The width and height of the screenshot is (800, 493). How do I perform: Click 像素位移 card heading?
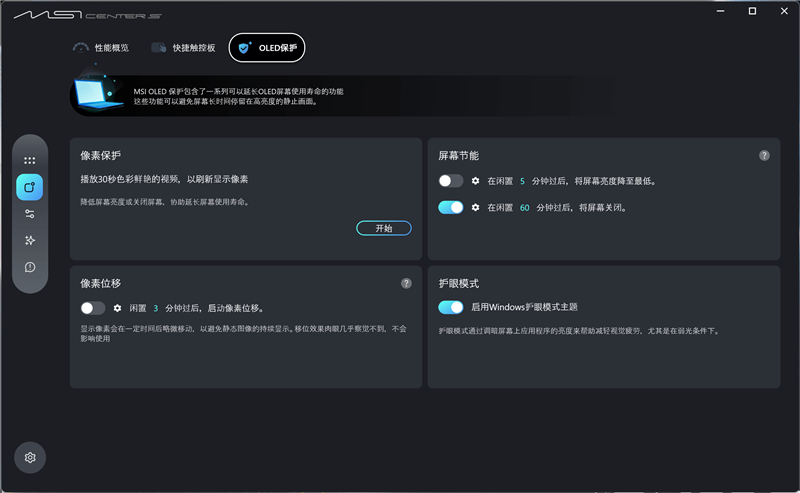(x=101, y=283)
